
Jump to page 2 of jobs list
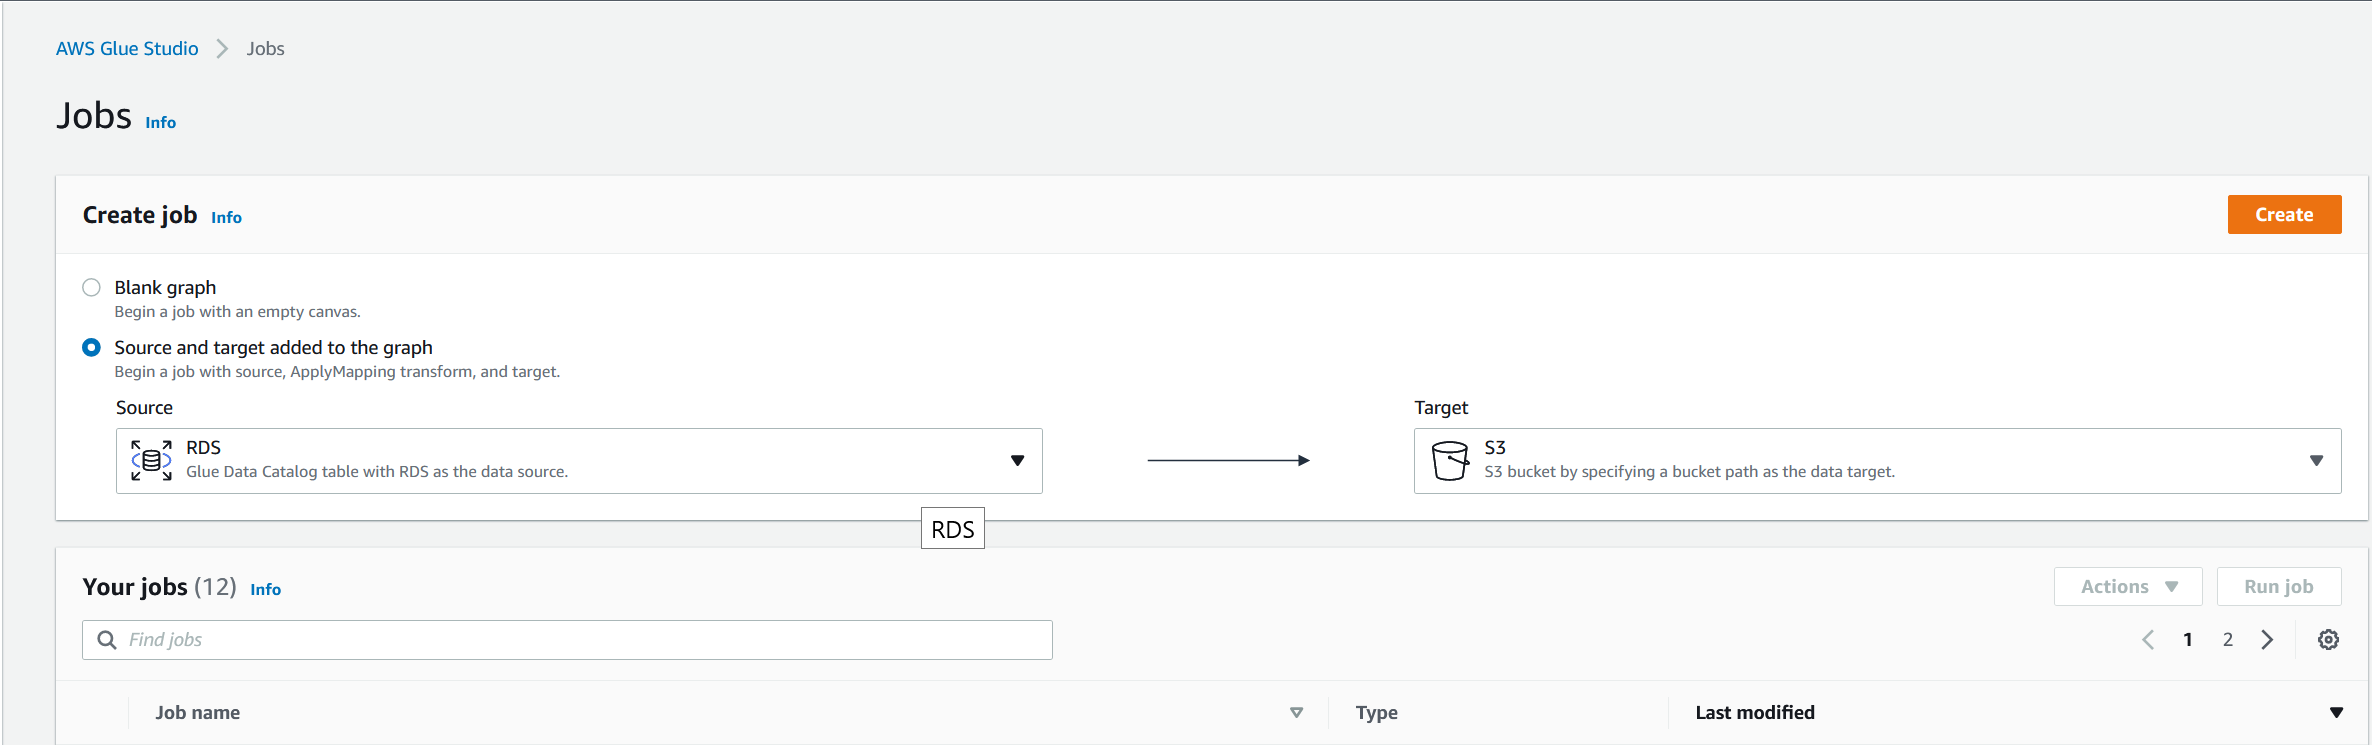2228,640
